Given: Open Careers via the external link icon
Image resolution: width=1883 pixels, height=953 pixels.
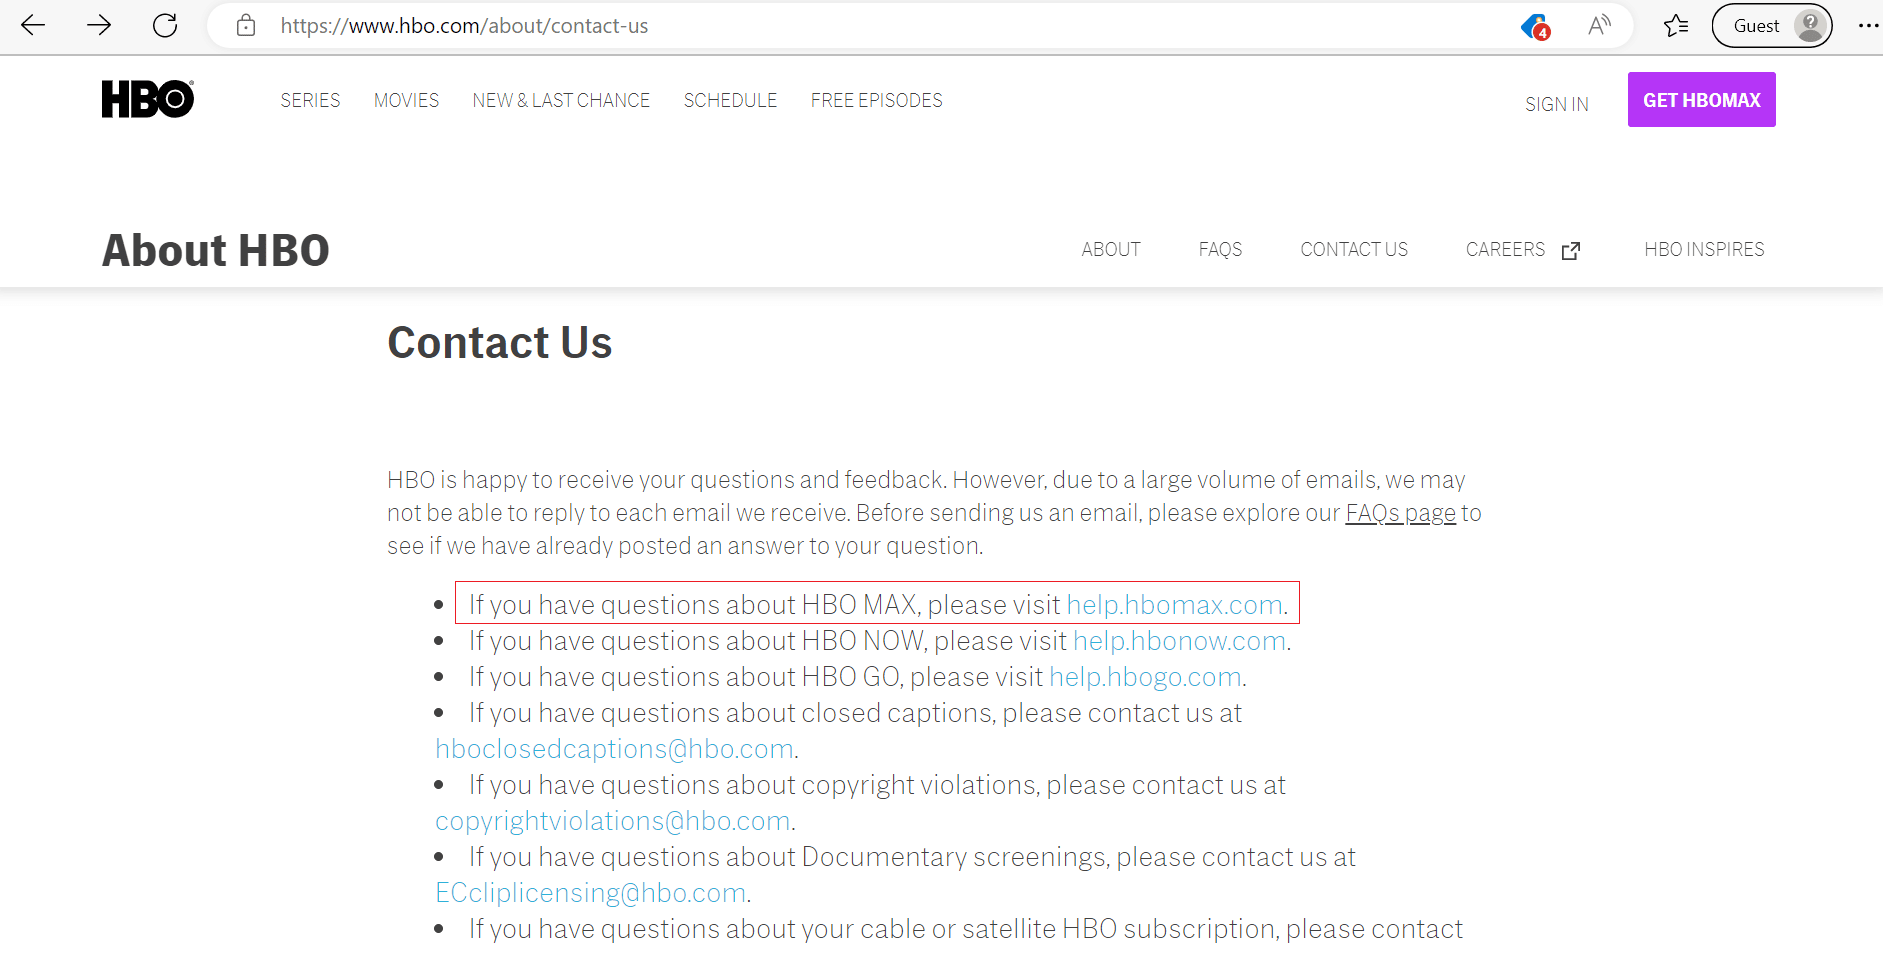Looking at the screenshot, I should click(x=1570, y=250).
